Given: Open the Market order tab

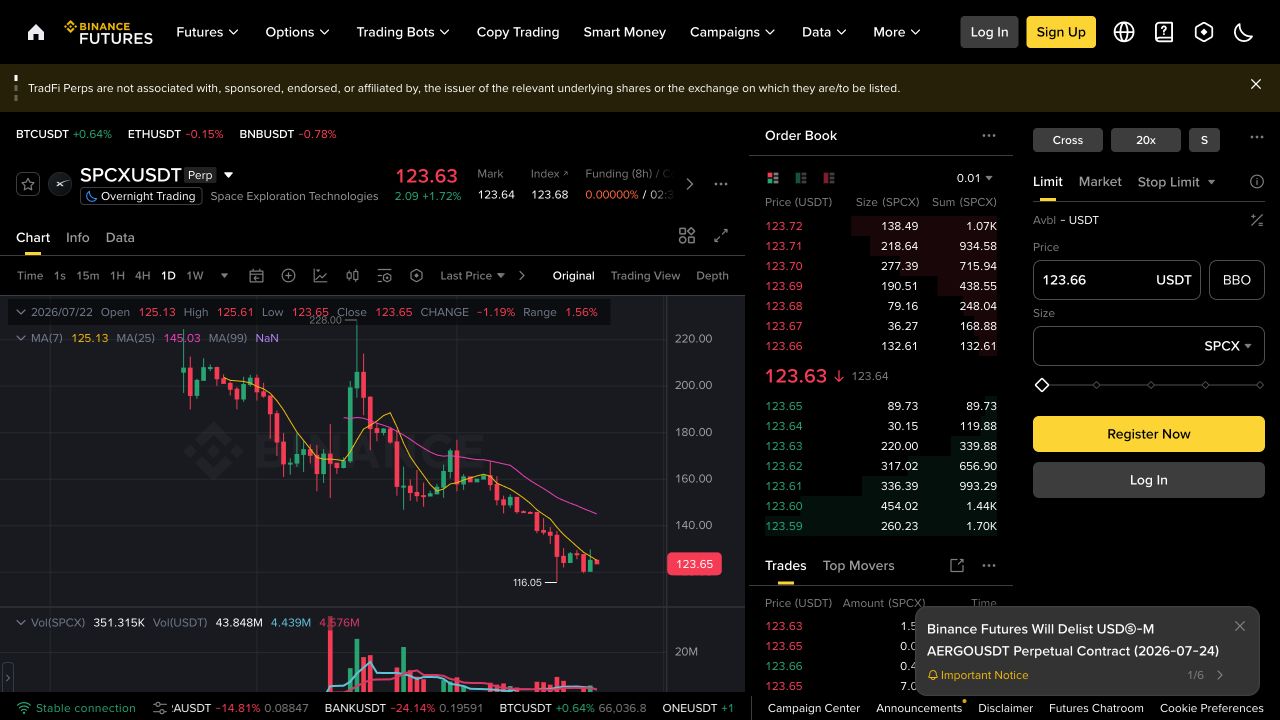Looking at the screenshot, I should click(x=1100, y=182).
